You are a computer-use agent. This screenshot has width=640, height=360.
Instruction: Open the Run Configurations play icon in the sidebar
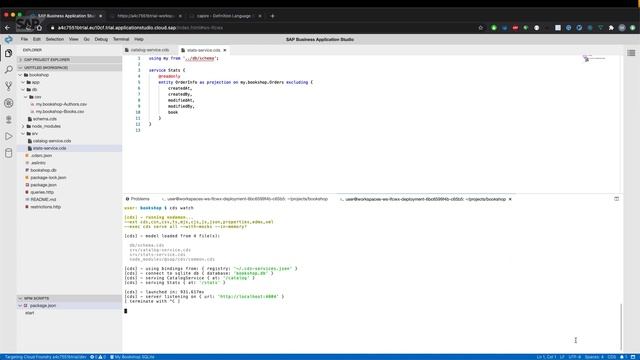pyautogui.click(x=9, y=136)
